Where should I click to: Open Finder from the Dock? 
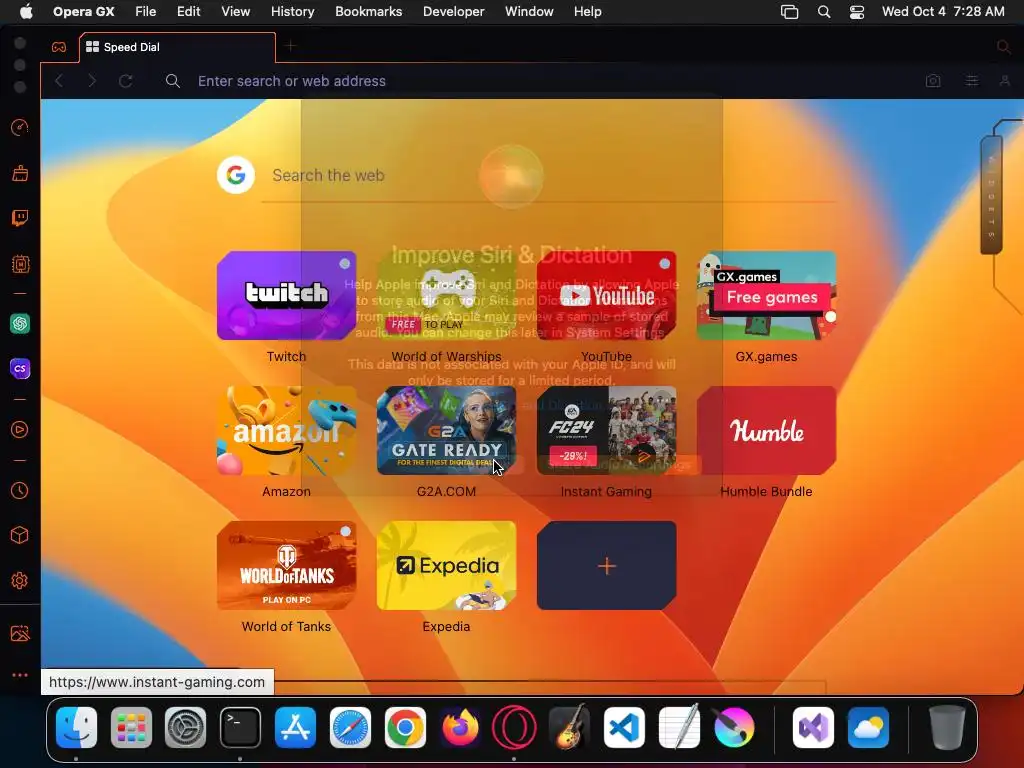coord(76,728)
